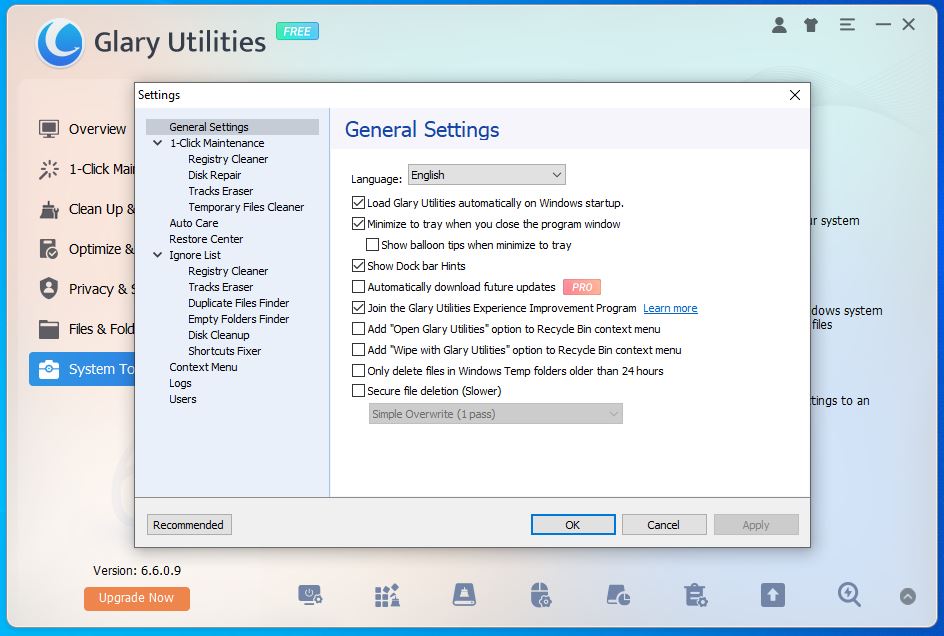Open Tracks Eraser under Ignore List
Image resolution: width=944 pixels, height=636 pixels.
point(220,287)
